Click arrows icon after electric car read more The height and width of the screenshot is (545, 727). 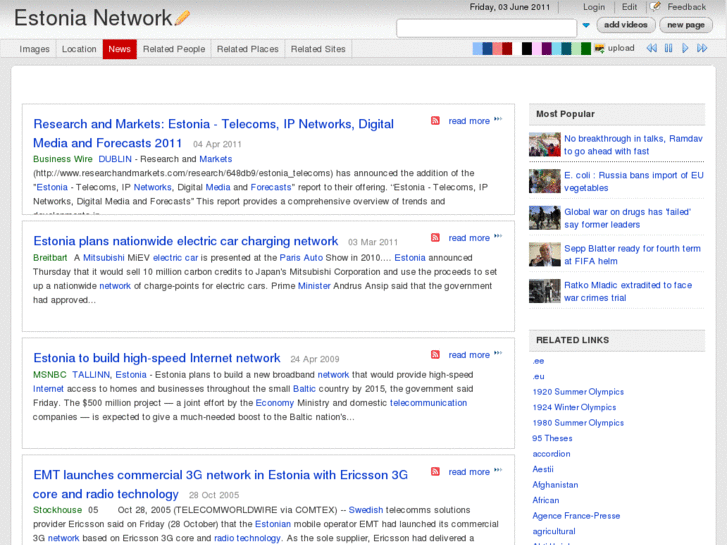click(x=498, y=236)
